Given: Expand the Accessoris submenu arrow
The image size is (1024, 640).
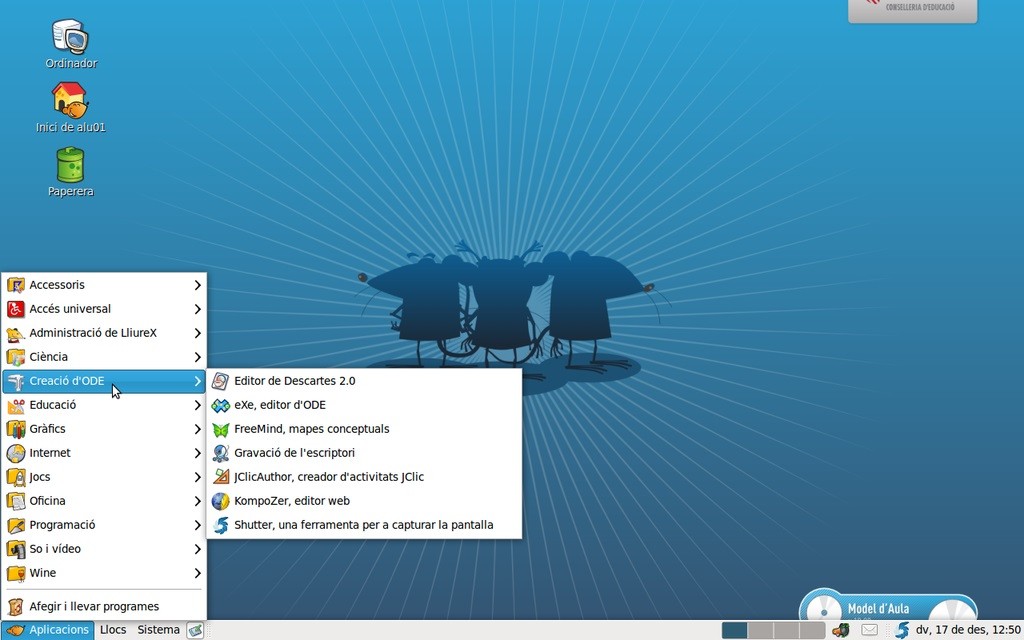Looking at the screenshot, I should pos(197,285).
